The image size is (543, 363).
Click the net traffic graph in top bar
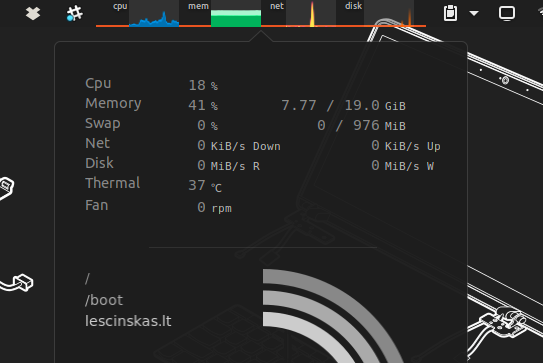pyautogui.click(x=311, y=14)
